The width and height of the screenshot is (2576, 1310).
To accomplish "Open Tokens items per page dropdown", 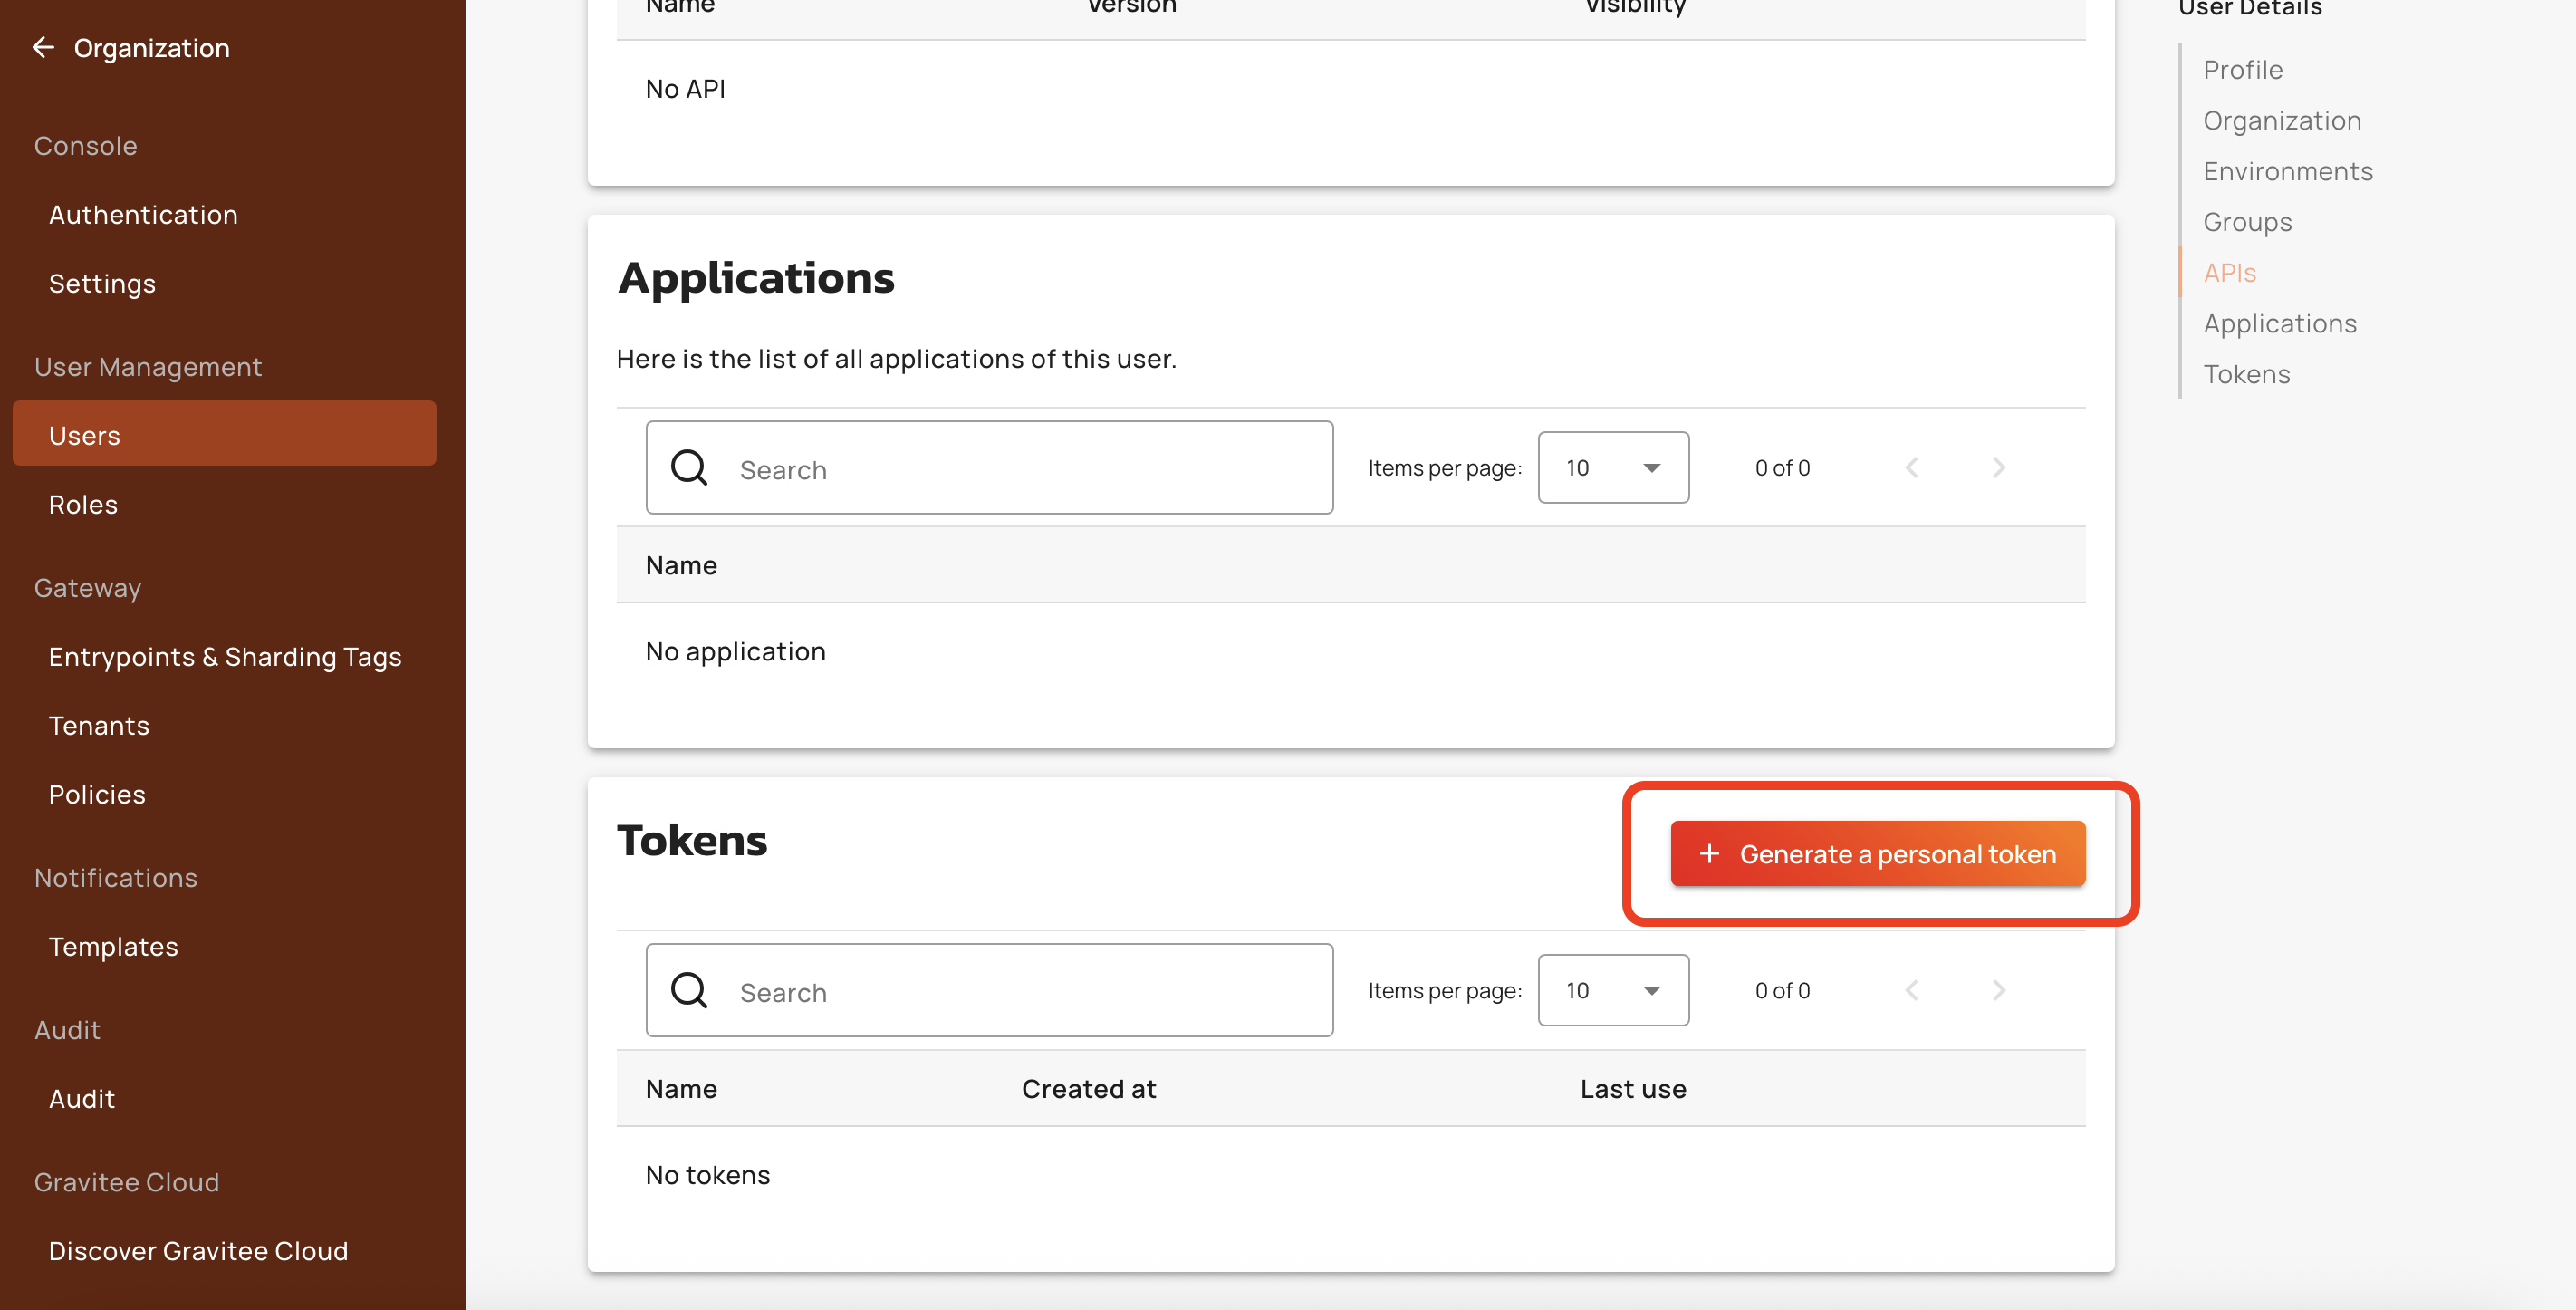I will click(x=1612, y=990).
